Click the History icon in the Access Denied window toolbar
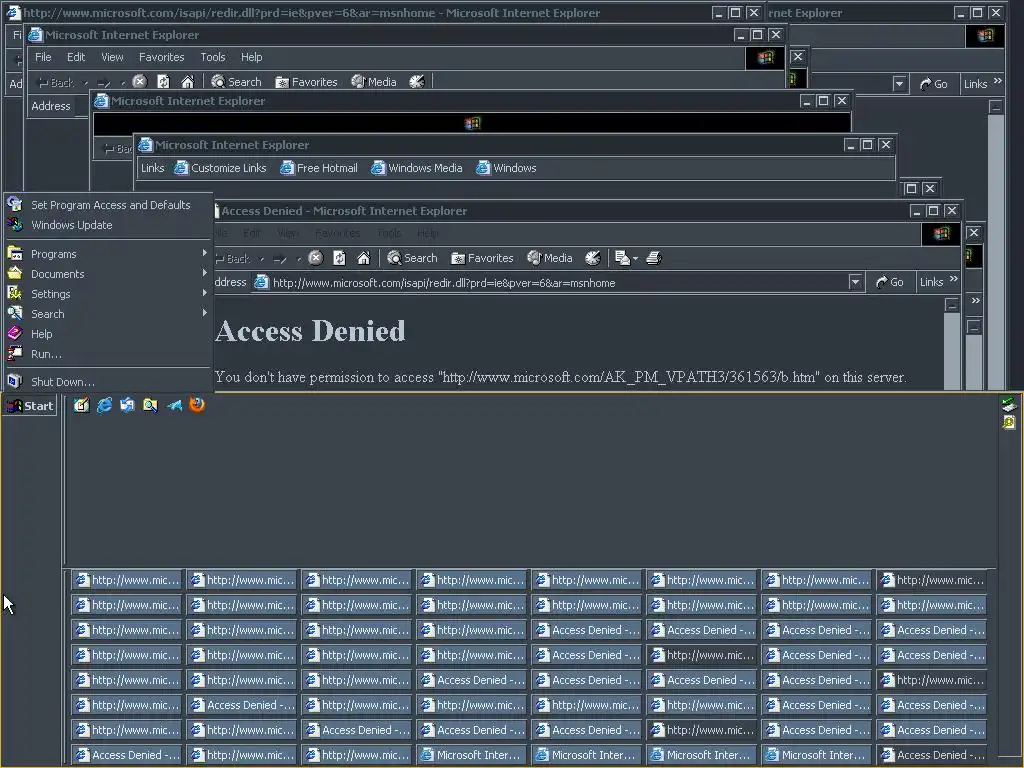Viewport: 1024px width, 768px height. (x=592, y=258)
